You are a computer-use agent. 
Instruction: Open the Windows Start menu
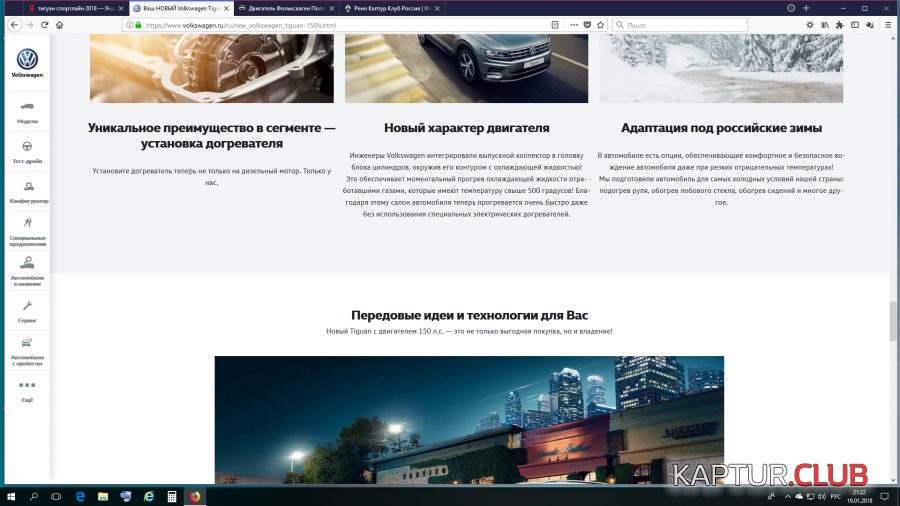(x=11, y=496)
